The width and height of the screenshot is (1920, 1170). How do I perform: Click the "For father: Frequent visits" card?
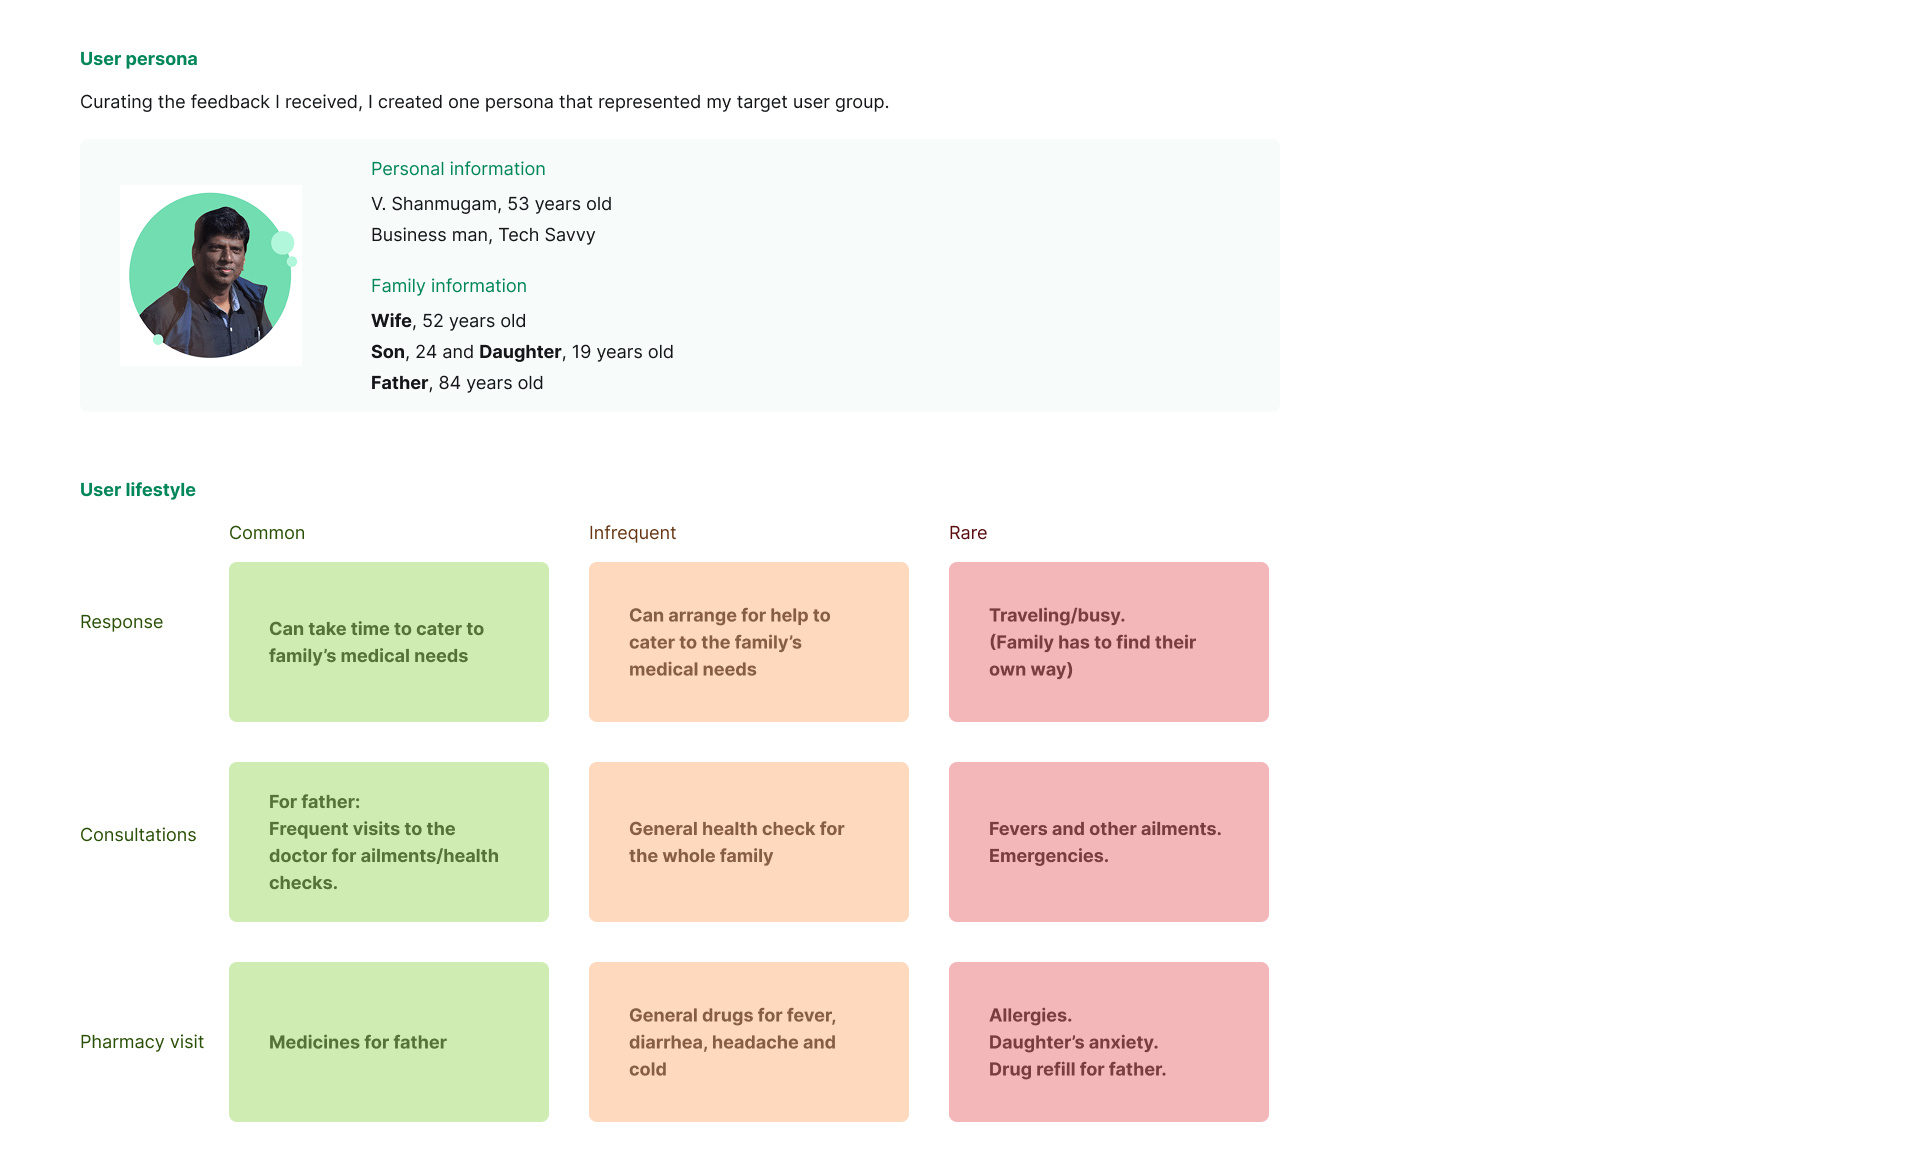tap(389, 842)
